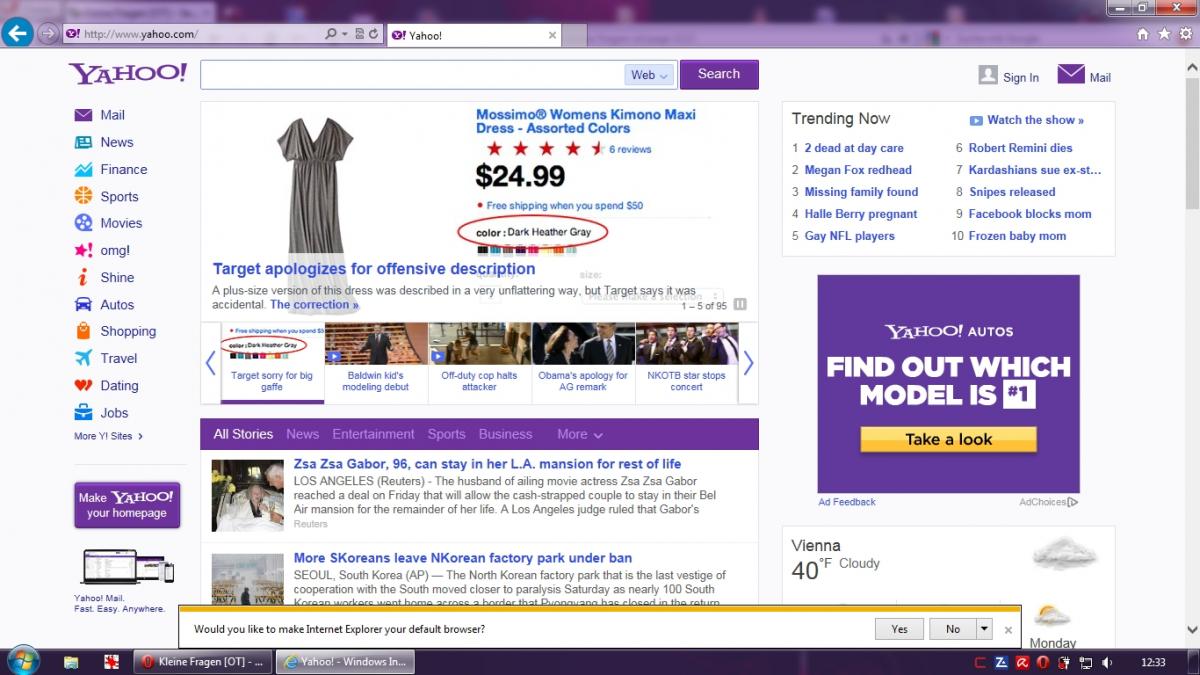Refresh the page with the reload icon
The width and height of the screenshot is (1200, 675).
pos(373,34)
